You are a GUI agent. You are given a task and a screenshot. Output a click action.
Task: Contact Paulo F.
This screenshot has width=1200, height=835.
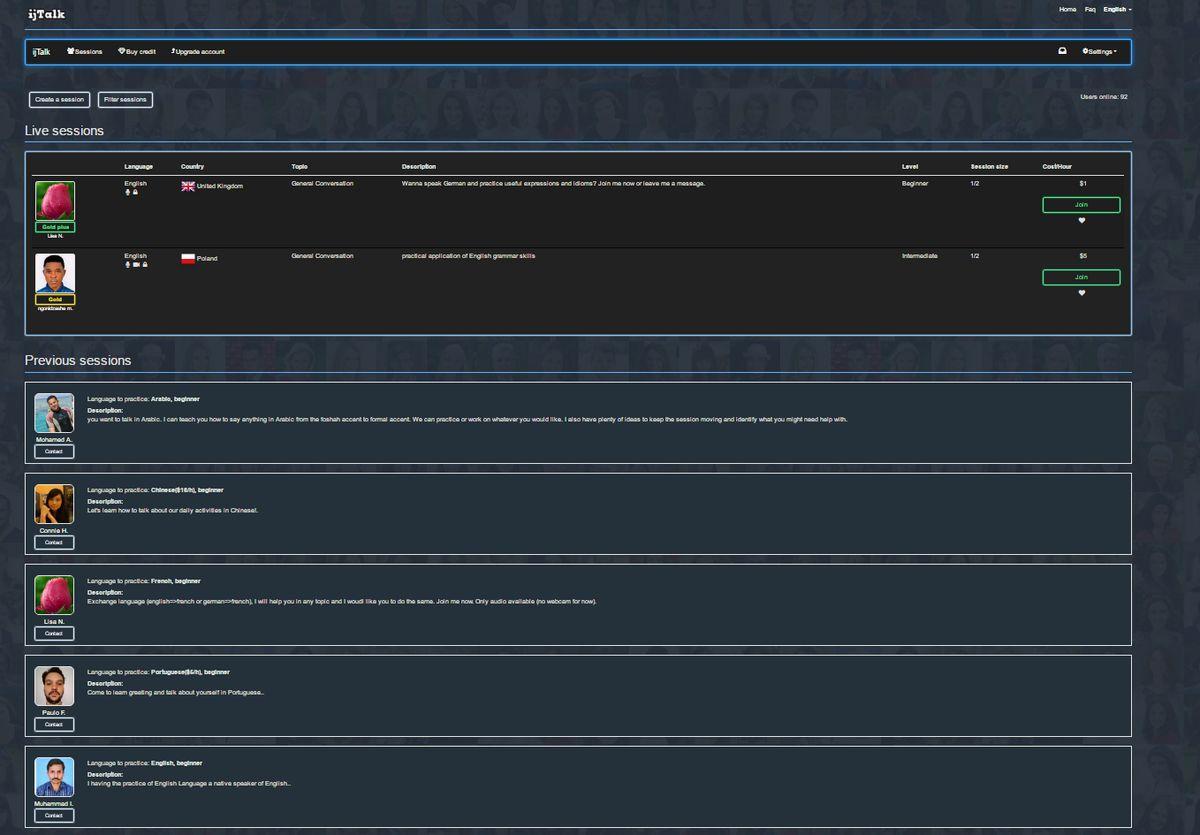(54, 724)
